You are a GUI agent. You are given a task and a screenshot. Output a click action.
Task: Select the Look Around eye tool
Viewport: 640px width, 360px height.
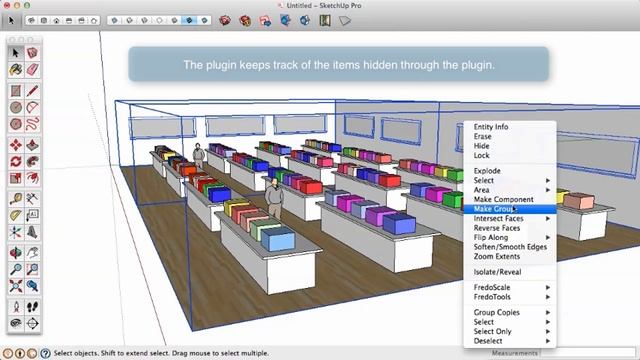(16, 324)
